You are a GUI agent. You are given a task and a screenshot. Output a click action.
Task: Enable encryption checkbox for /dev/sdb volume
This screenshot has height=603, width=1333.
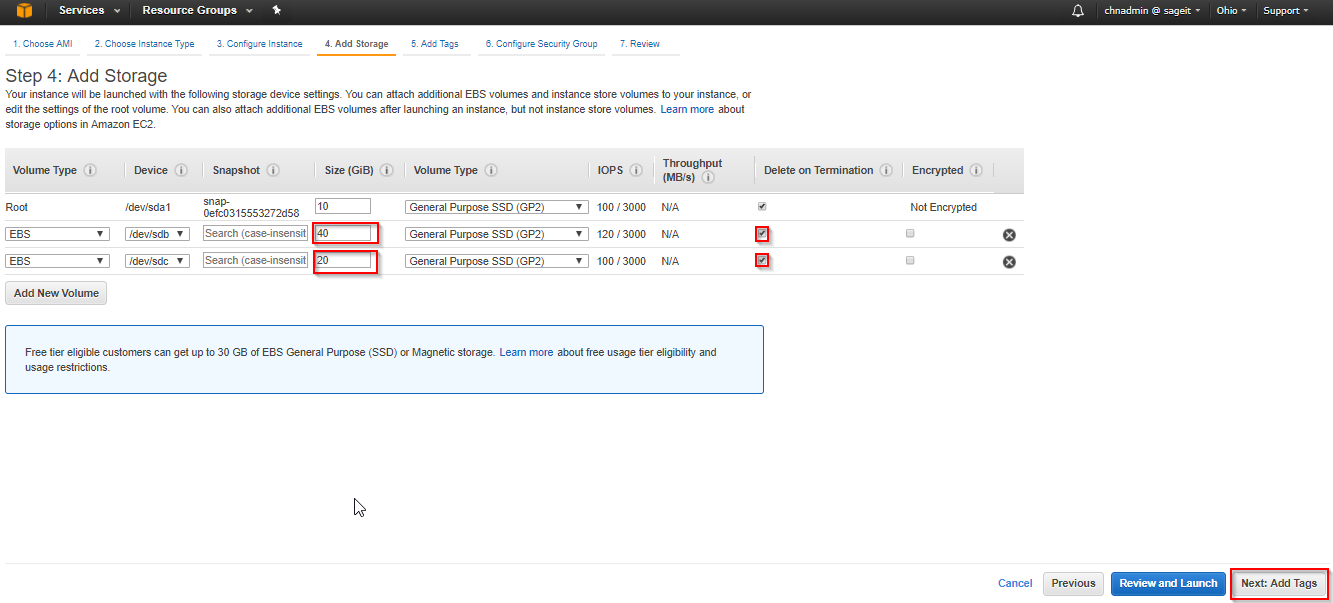(909, 233)
